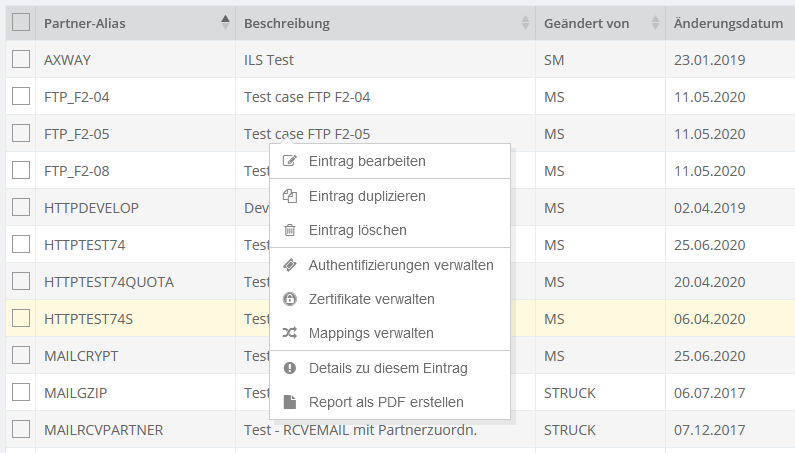Click the file icon for Report als PDF

click(290, 402)
